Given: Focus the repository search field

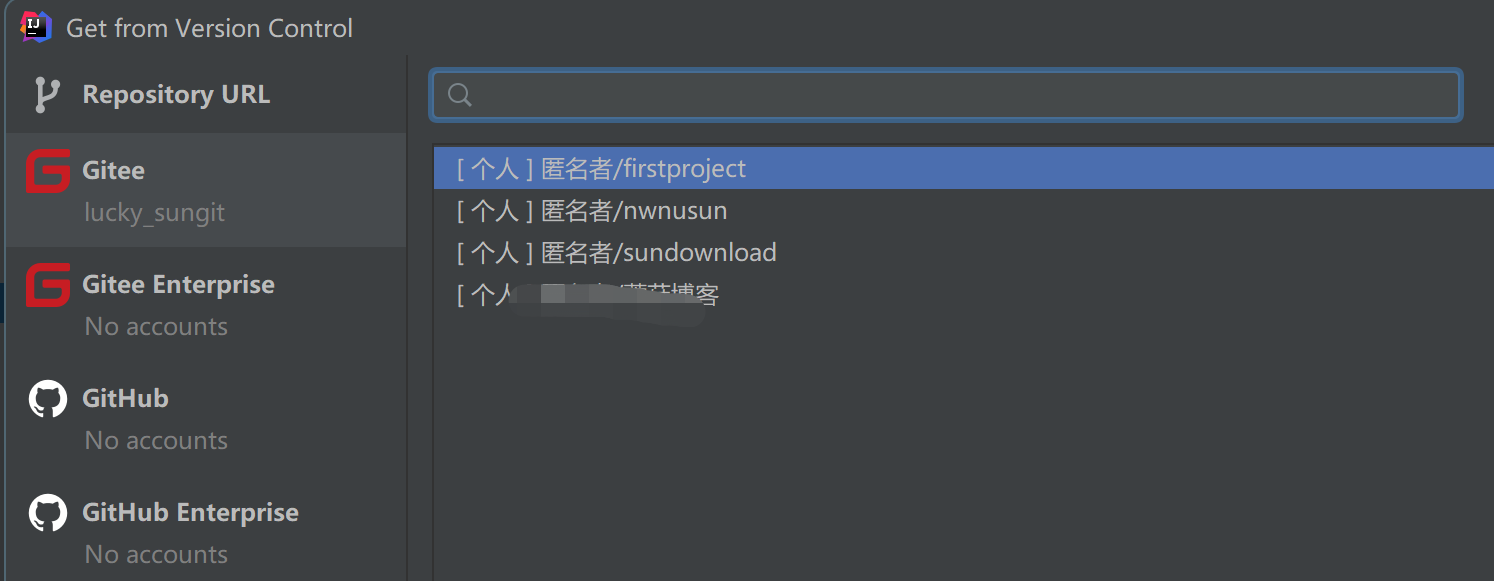Looking at the screenshot, I should [960, 95].
